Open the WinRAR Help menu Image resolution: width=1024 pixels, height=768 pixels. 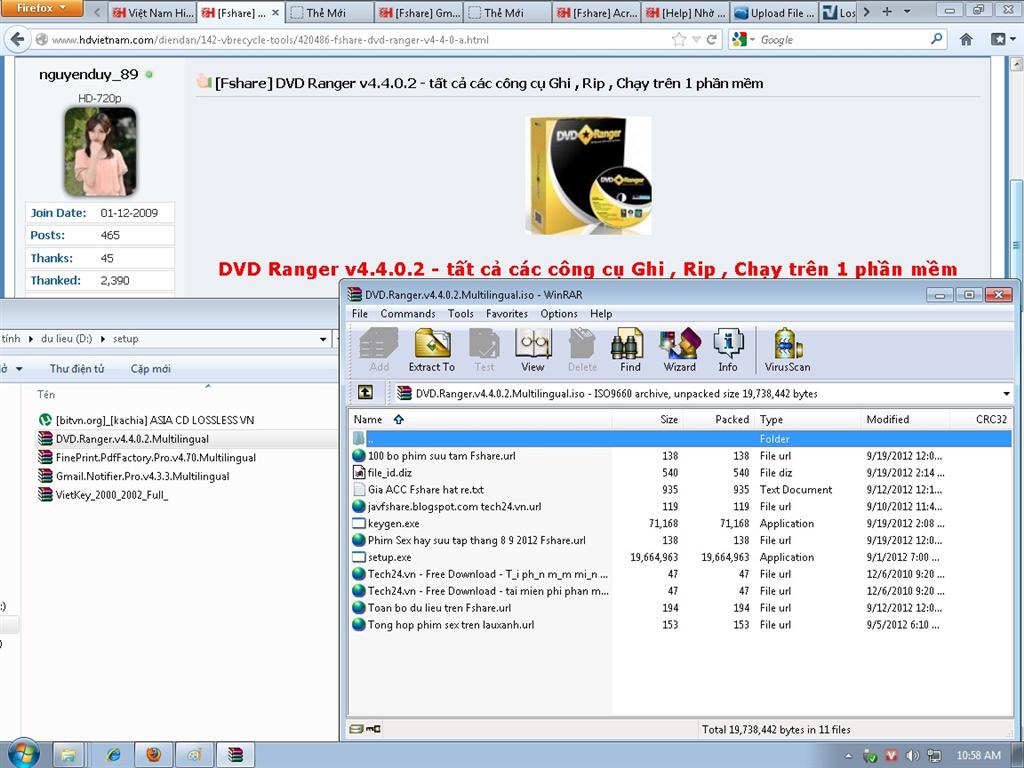(x=601, y=313)
